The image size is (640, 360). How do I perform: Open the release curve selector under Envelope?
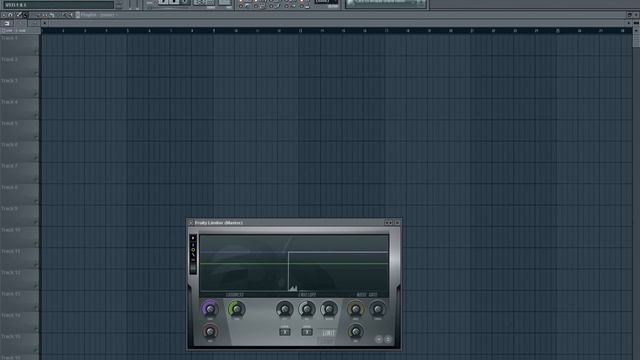pyautogui.click(x=307, y=332)
